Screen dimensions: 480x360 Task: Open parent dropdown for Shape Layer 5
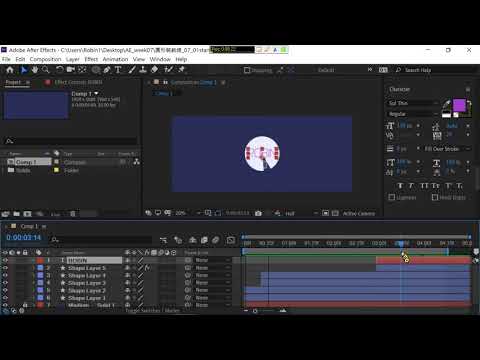[213, 268]
